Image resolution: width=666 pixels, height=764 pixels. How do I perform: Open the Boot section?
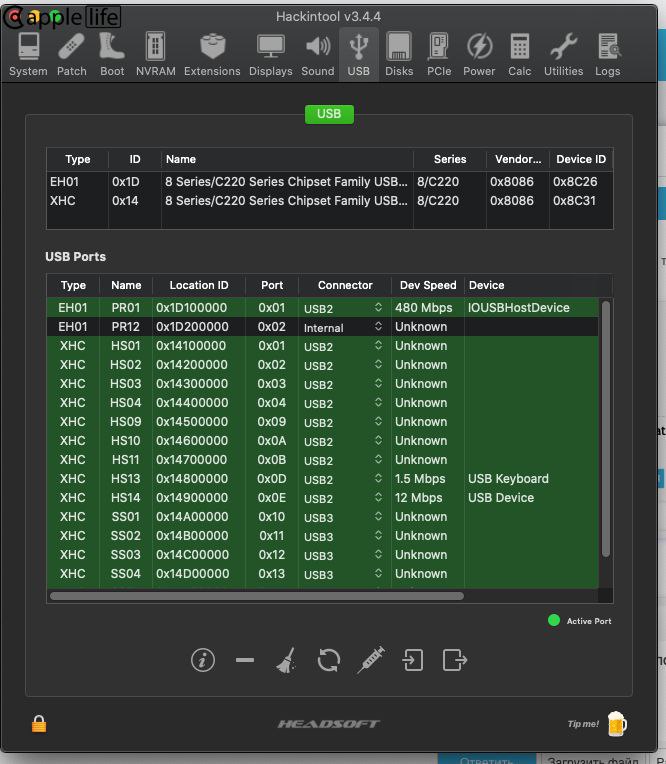112,55
